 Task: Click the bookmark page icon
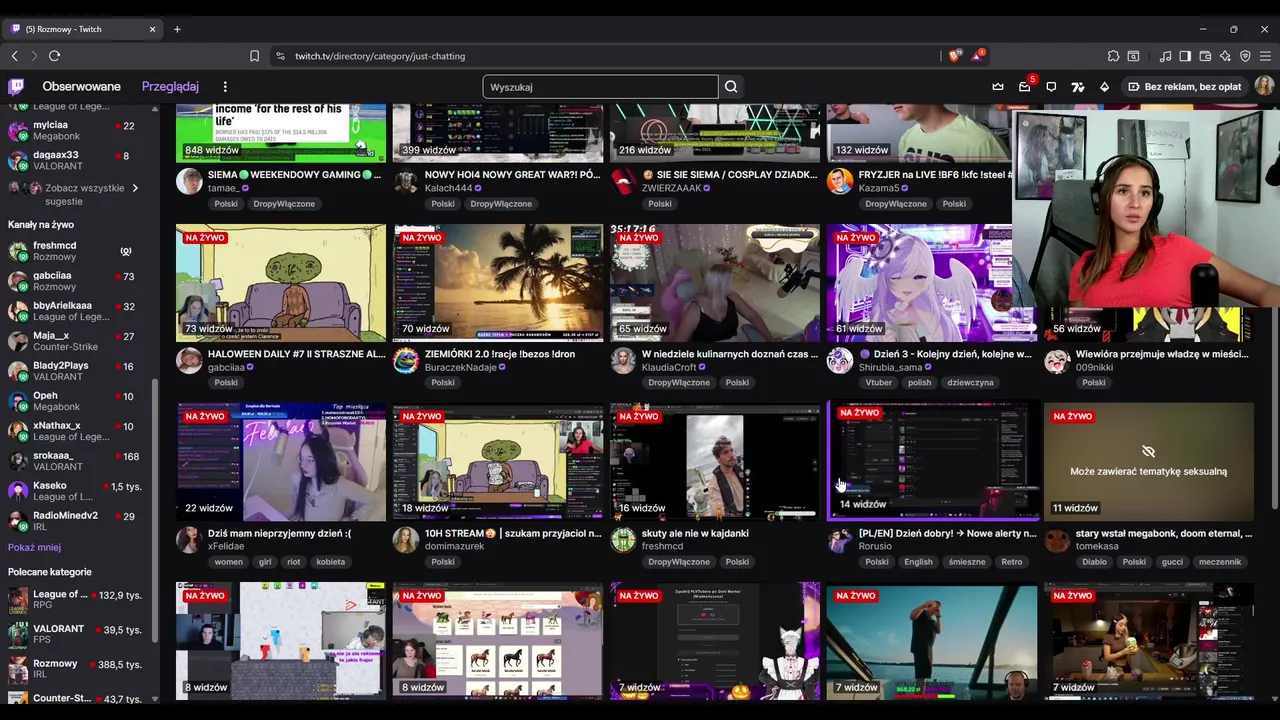(x=254, y=56)
